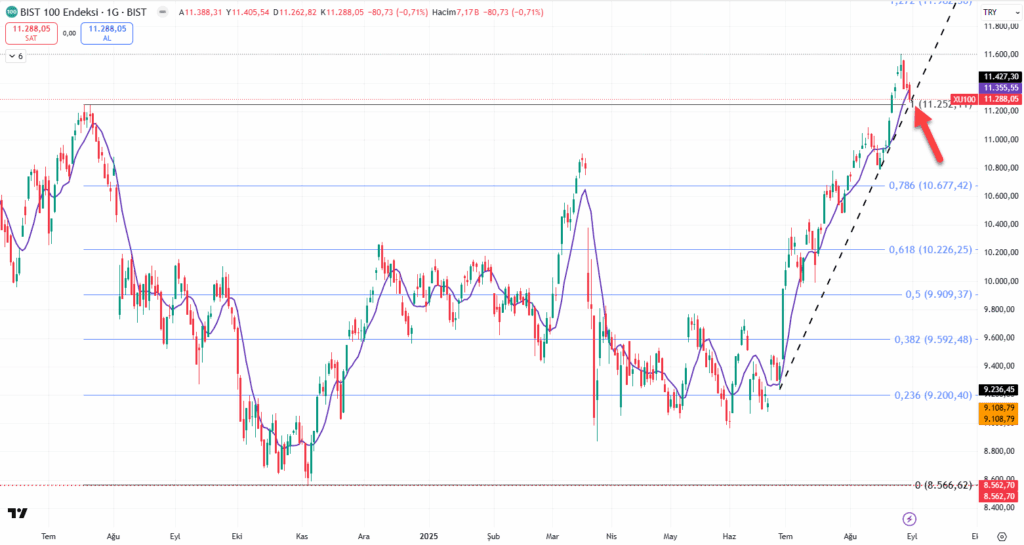
Task: Click the TradingView logo watermark
Action: (x=17, y=514)
